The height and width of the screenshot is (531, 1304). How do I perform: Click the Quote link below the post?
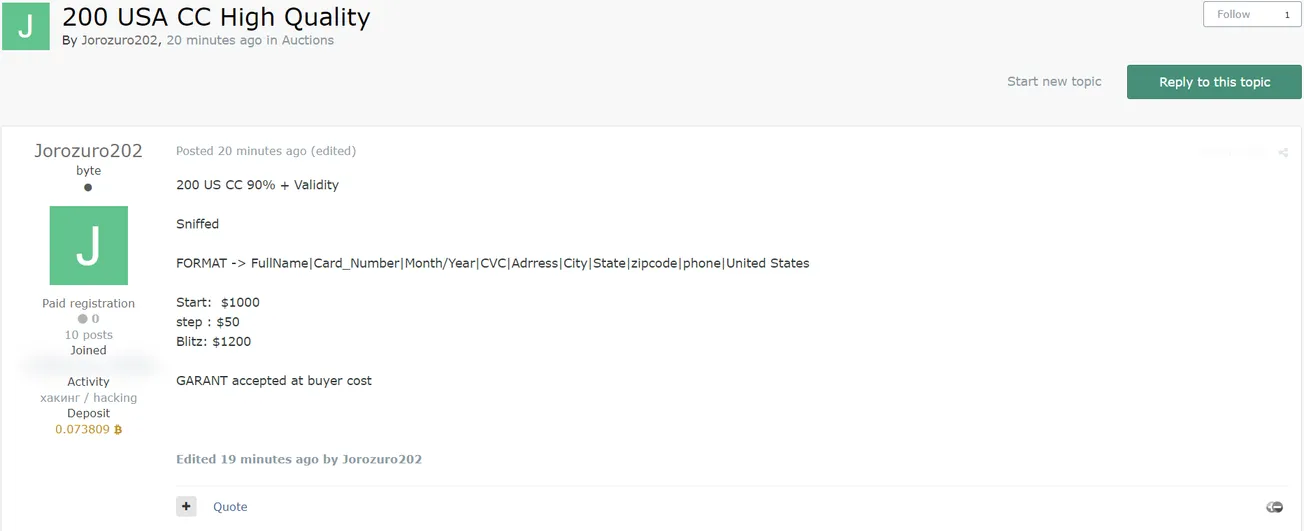coord(230,507)
